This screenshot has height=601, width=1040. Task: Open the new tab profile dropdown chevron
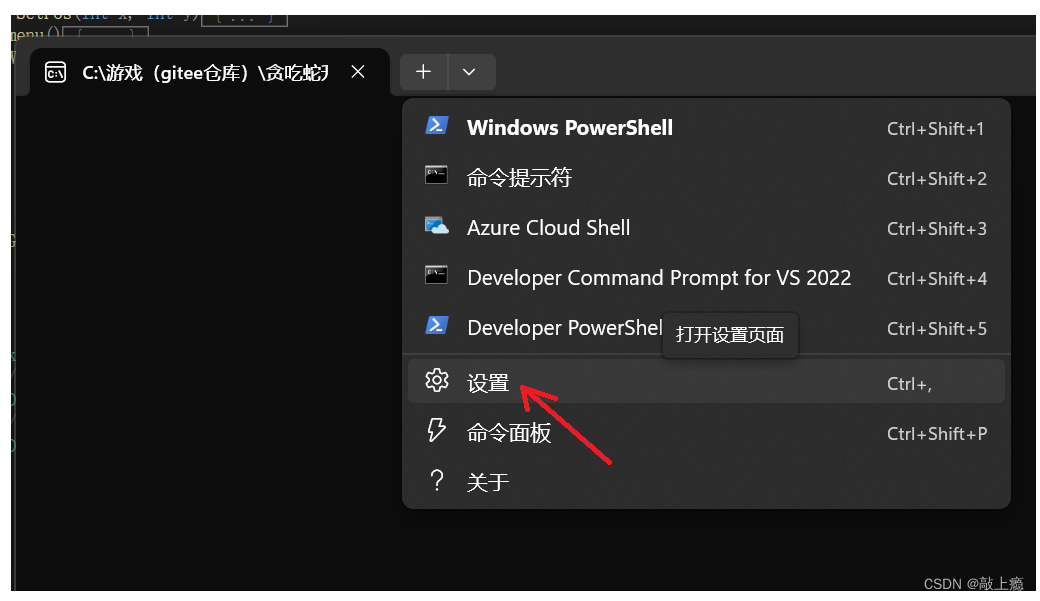(x=470, y=72)
